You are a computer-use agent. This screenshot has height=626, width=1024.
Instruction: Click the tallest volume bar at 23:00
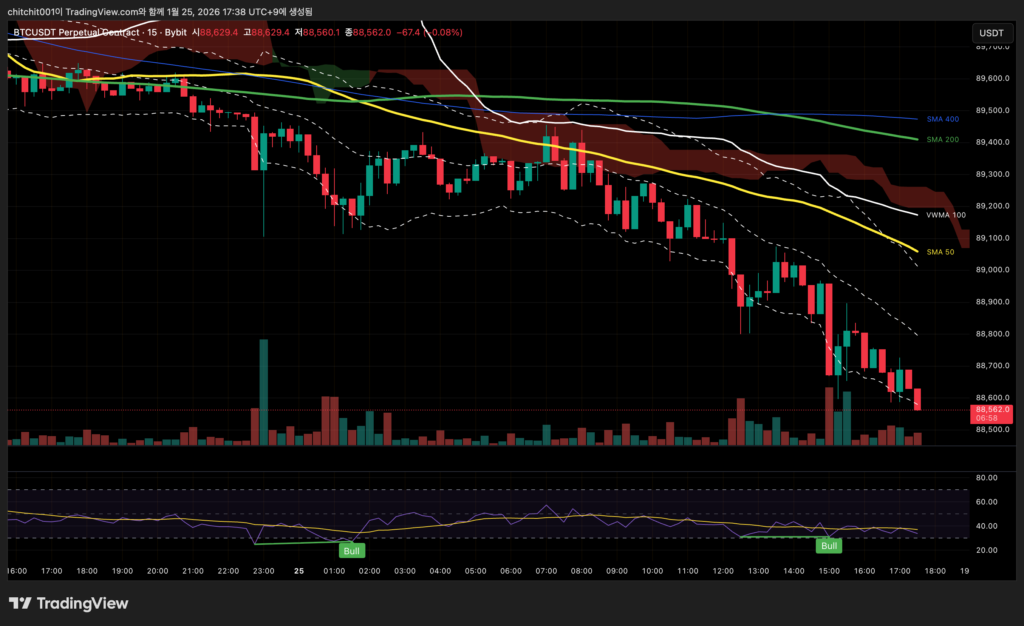(x=264, y=392)
